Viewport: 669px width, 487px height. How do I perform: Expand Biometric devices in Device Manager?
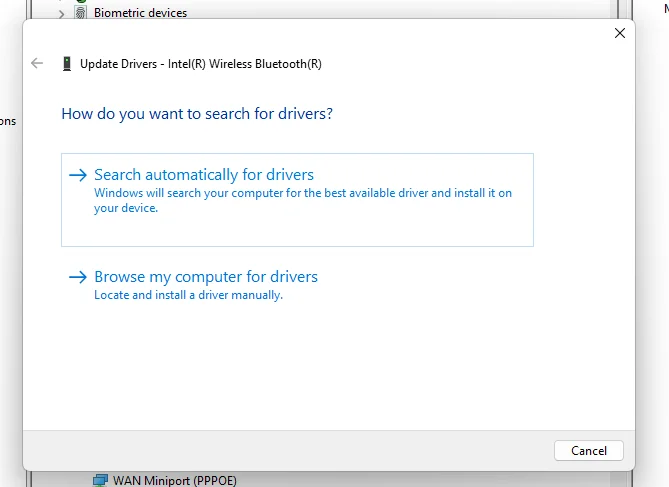(61, 14)
